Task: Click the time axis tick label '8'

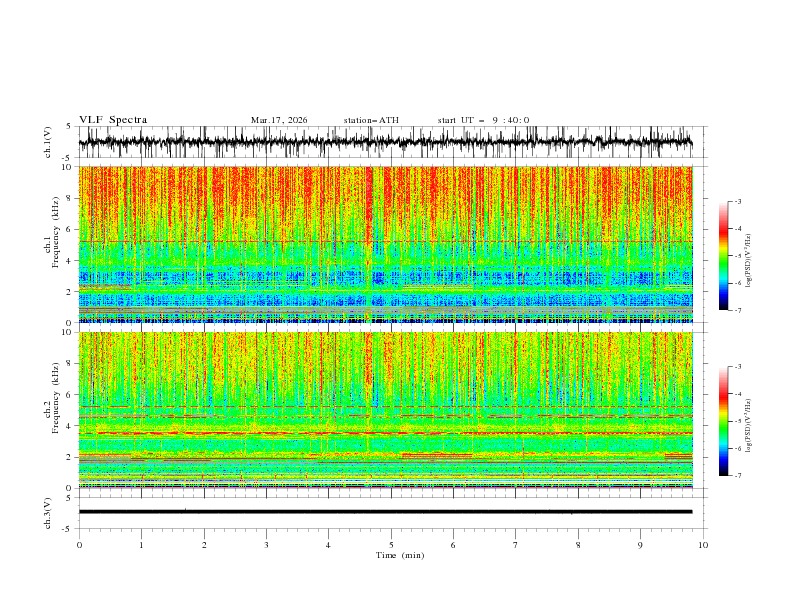Action: [578, 545]
